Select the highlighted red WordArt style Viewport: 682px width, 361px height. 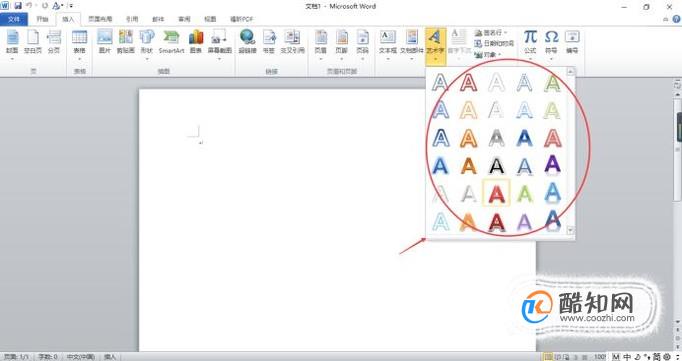click(x=496, y=193)
